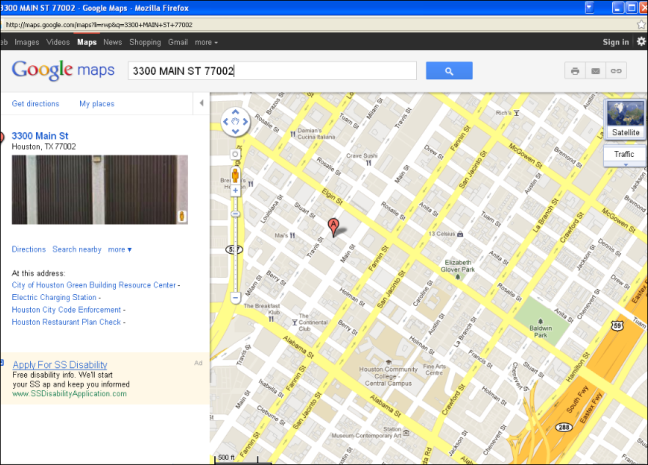Pan map down with the arrow
The image size is (648, 465).
(236, 131)
